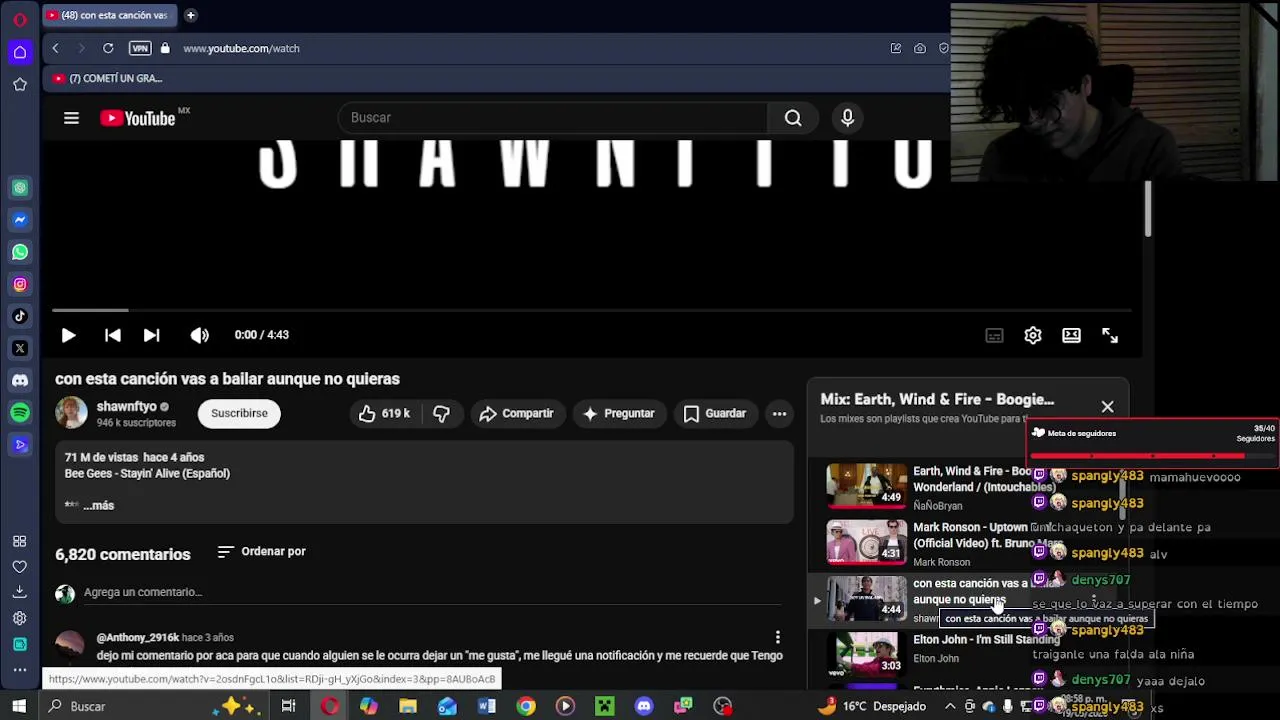
Task: Like the video (619 k)
Action: point(384,413)
